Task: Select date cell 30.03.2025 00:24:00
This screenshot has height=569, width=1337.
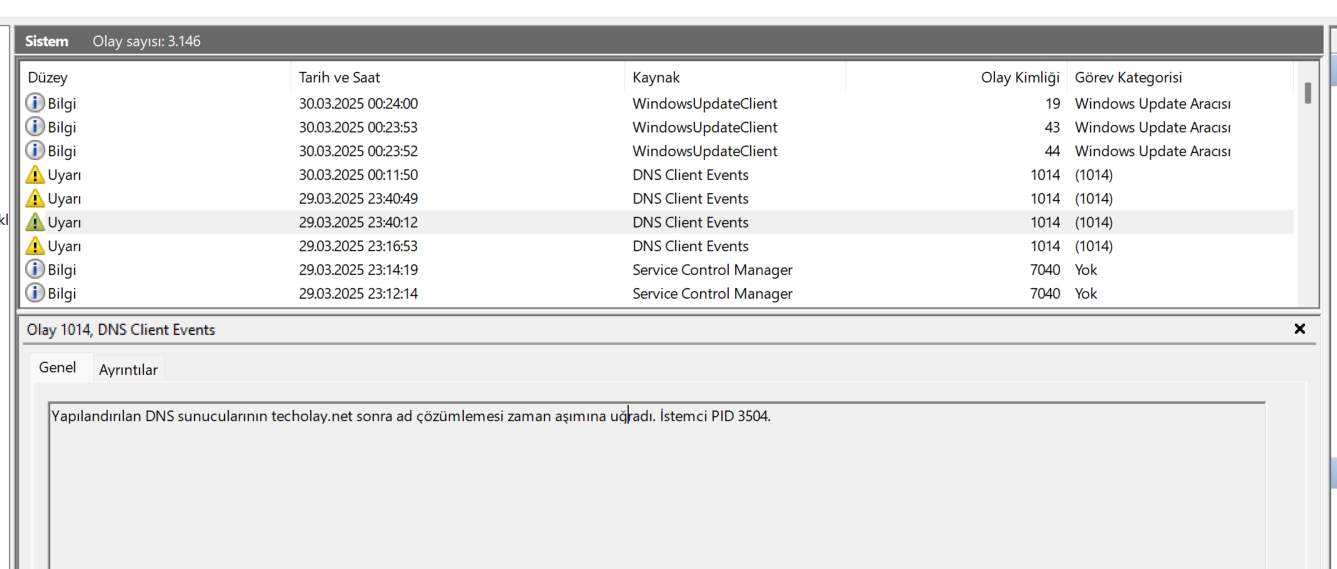Action: [358, 103]
